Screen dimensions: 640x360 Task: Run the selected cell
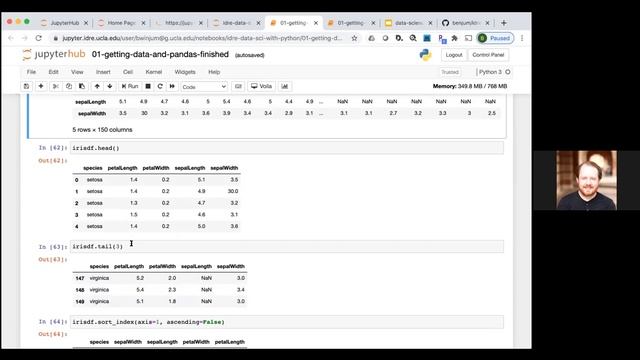click(130, 86)
